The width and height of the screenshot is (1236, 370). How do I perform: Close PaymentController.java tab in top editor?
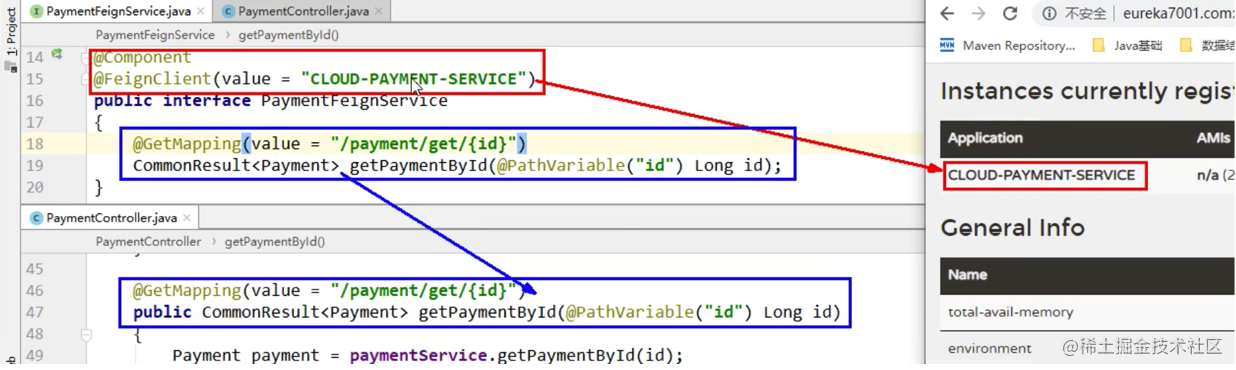(379, 12)
